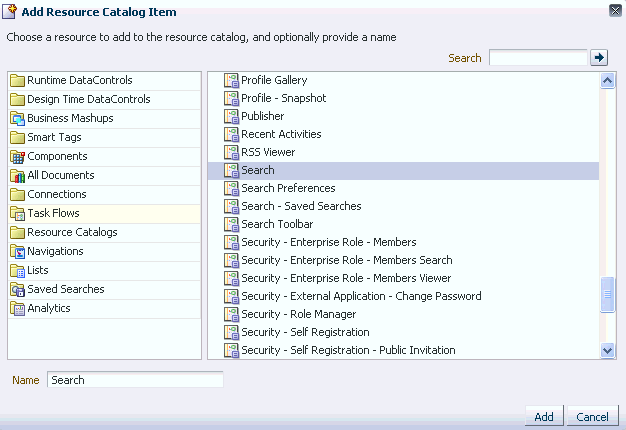The height and width of the screenshot is (430, 626).
Task: Choose the Recent Activities resource
Action: coord(403,134)
